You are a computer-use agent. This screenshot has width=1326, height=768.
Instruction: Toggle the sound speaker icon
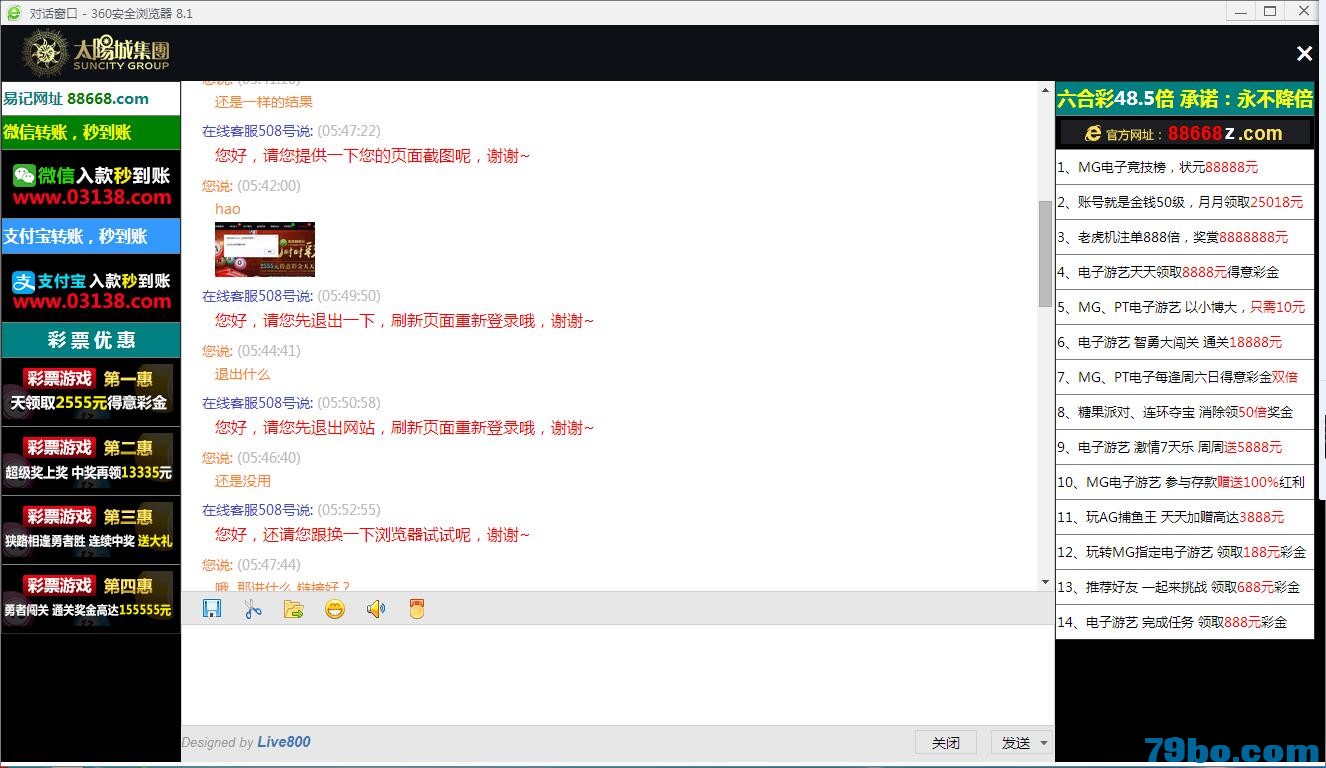(376, 608)
